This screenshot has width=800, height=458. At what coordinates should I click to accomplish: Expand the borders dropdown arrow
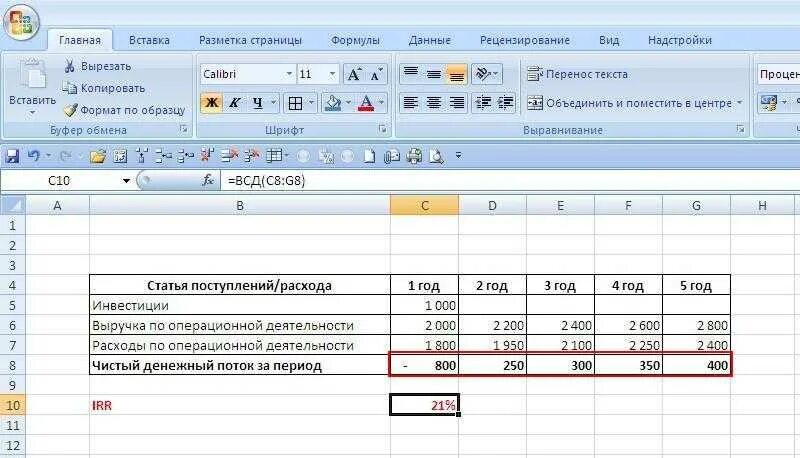point(311,104)
